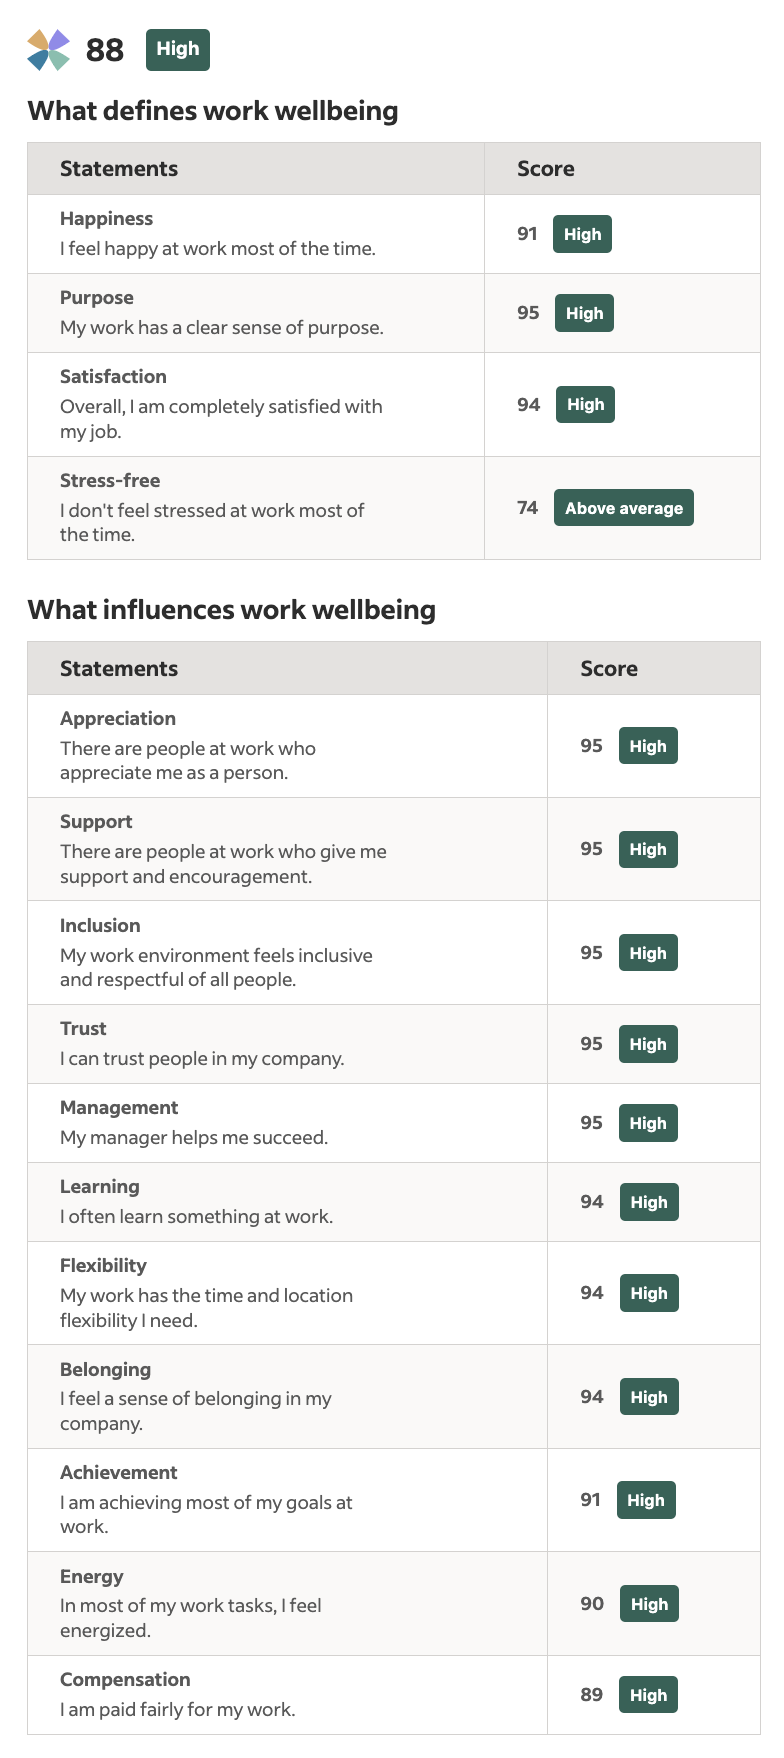Select the Support statement title
This screenshot has width=784, height=1758.
96,822
